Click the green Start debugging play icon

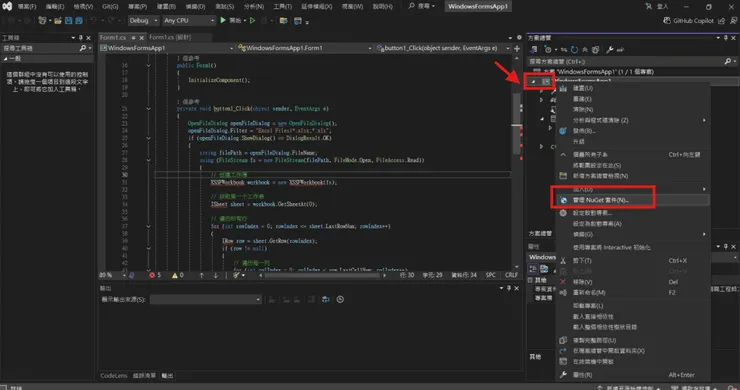(223, 20)
